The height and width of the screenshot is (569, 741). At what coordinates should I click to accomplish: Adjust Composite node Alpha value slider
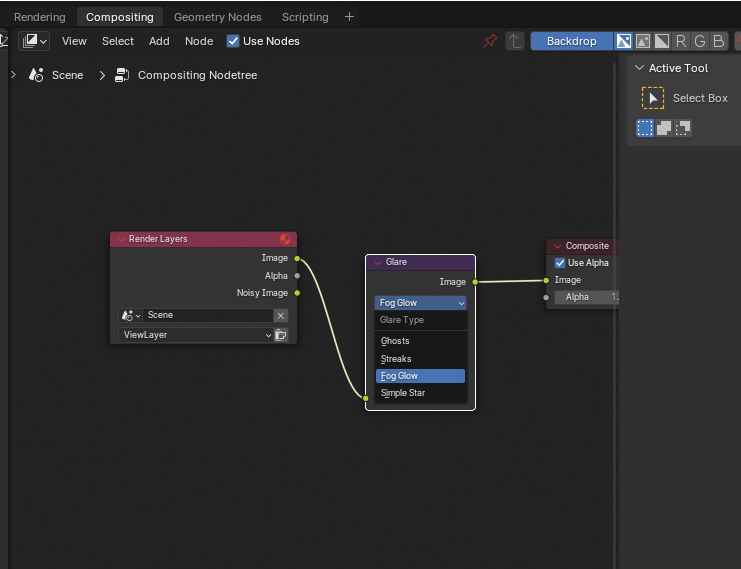(586, 297)
